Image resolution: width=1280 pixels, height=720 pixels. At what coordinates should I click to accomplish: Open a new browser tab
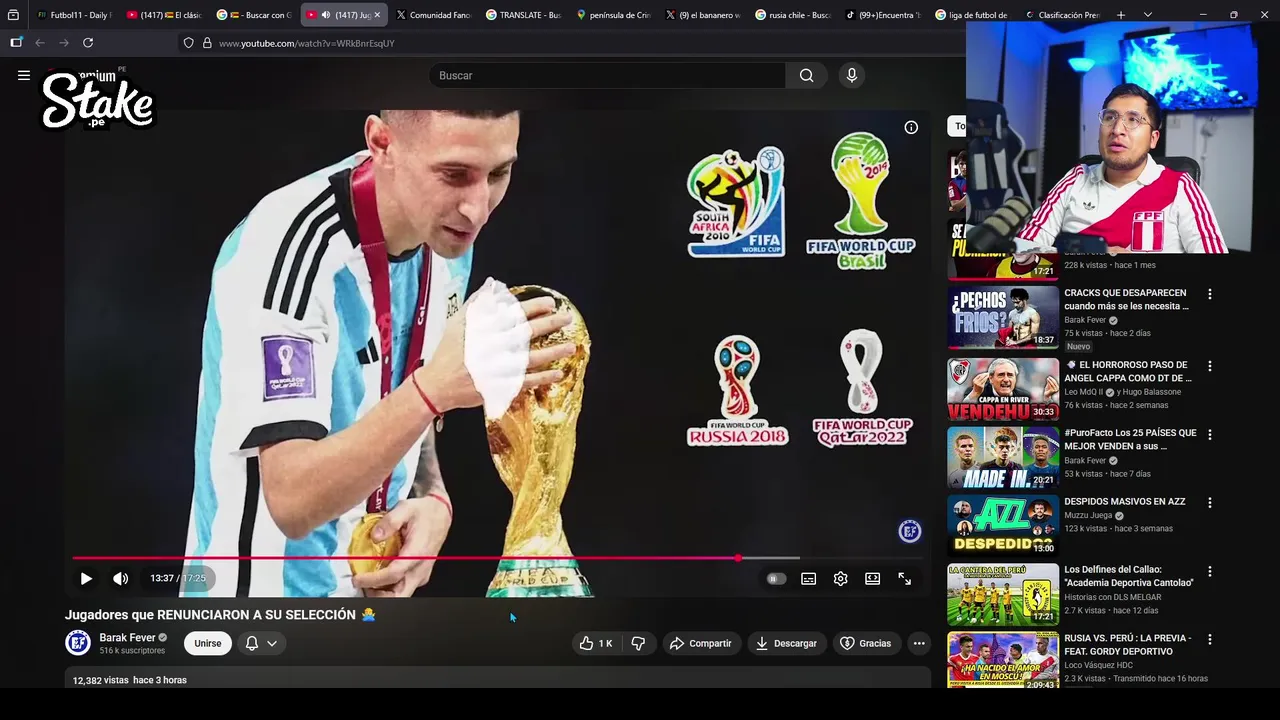(1121, 15)
